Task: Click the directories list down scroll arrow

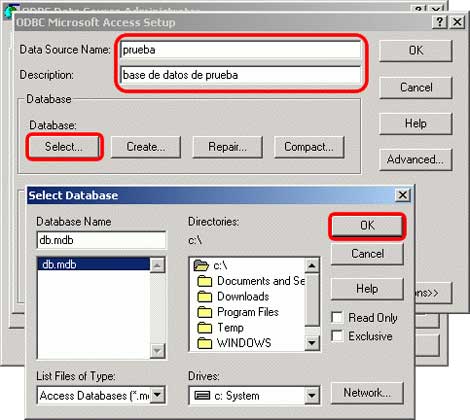Action: (x=312, y=343)
